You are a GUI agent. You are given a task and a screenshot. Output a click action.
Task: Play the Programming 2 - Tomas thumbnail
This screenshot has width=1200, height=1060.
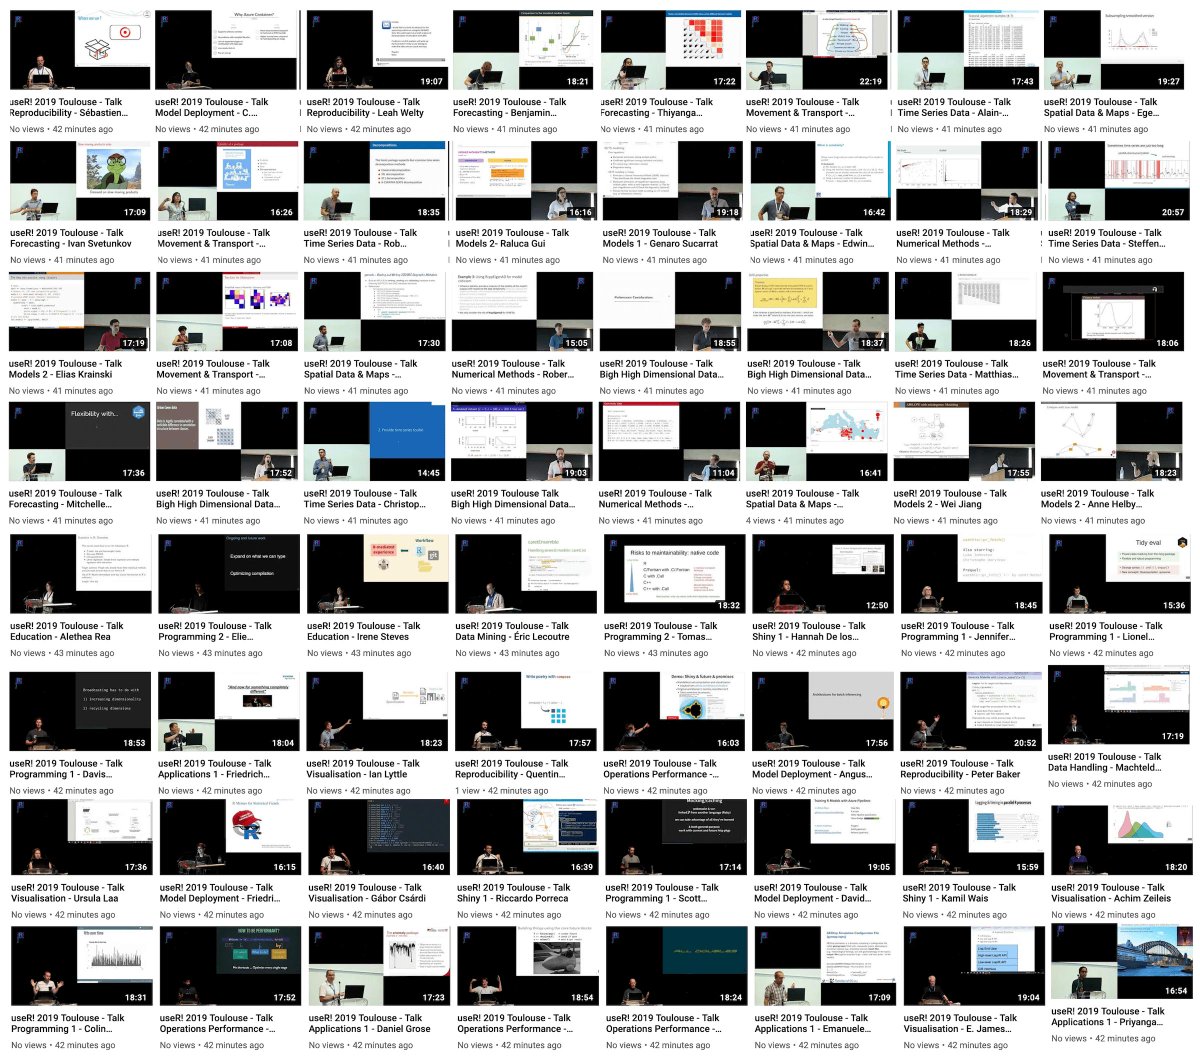click(x=674, y=574)
